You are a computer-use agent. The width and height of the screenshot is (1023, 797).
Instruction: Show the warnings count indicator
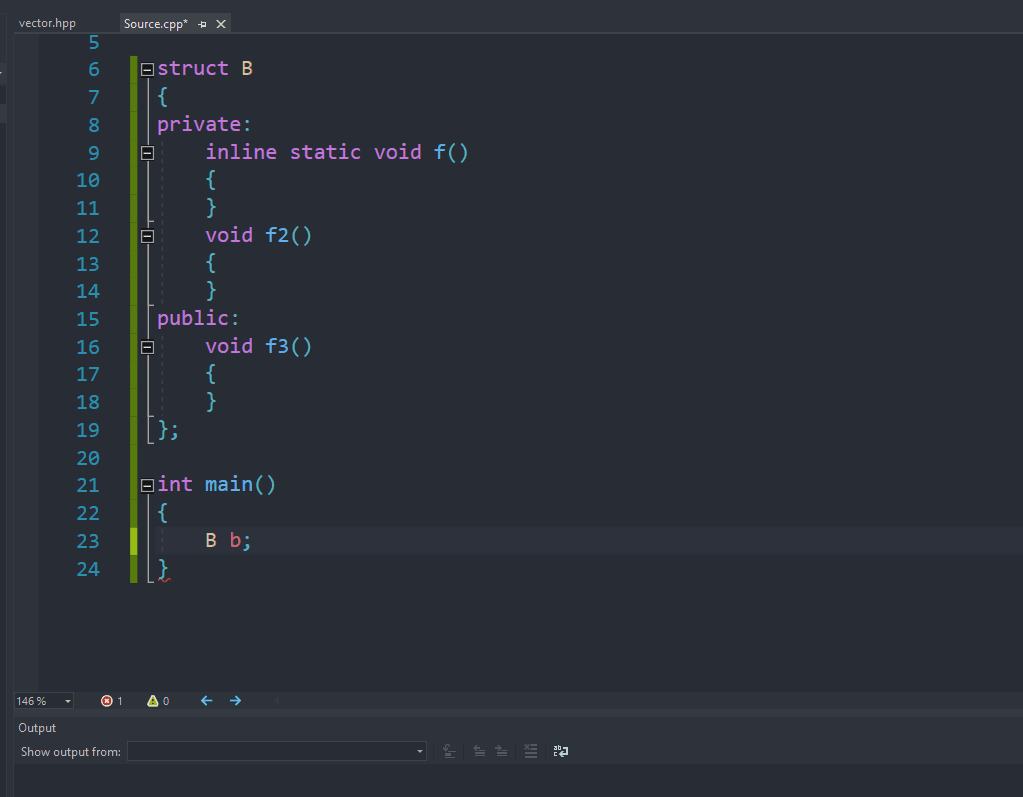tap(158, 700)
